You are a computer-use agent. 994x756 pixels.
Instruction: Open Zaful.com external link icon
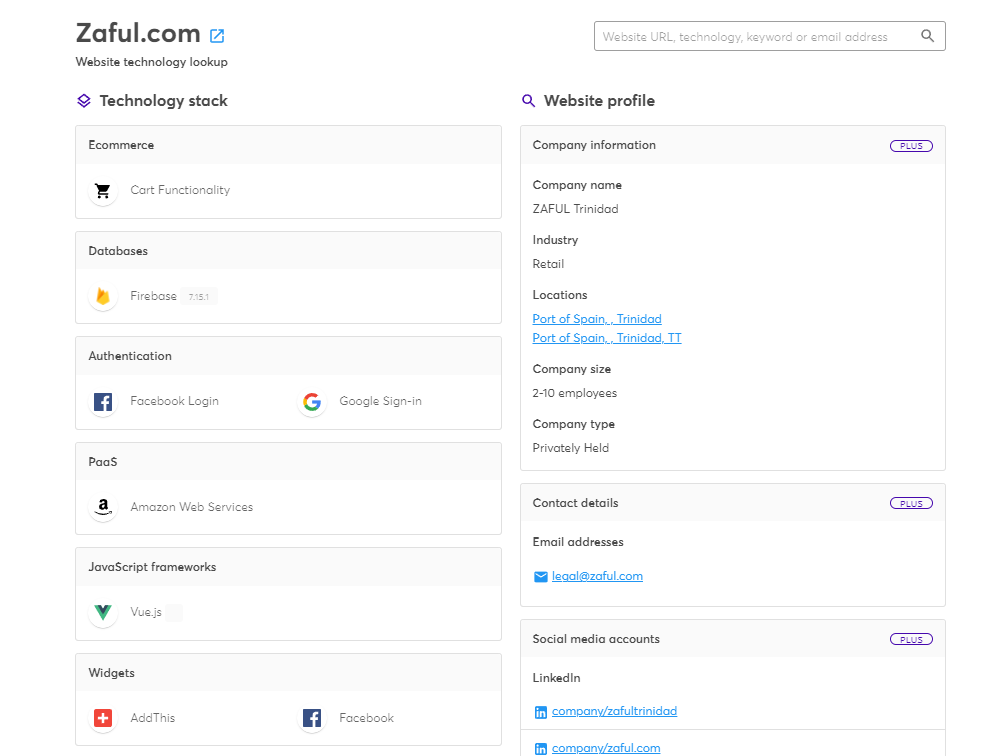coord(217,36)
